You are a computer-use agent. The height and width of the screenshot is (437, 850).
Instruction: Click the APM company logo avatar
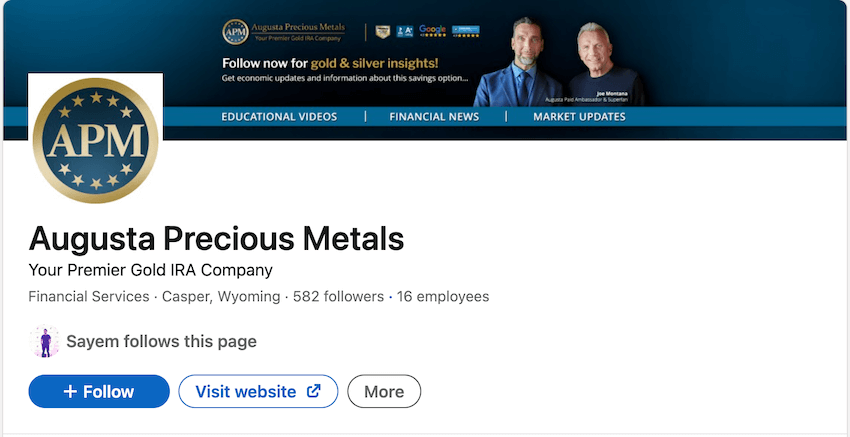(96, 140)
